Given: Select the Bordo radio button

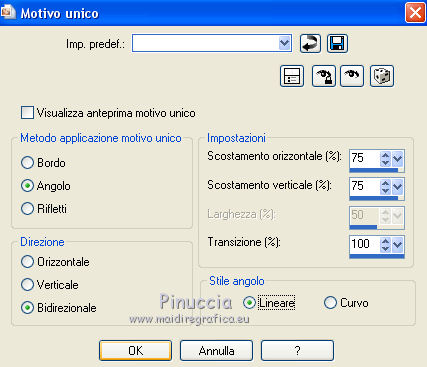Looking at the screenshot, I should tap(27, 163).
